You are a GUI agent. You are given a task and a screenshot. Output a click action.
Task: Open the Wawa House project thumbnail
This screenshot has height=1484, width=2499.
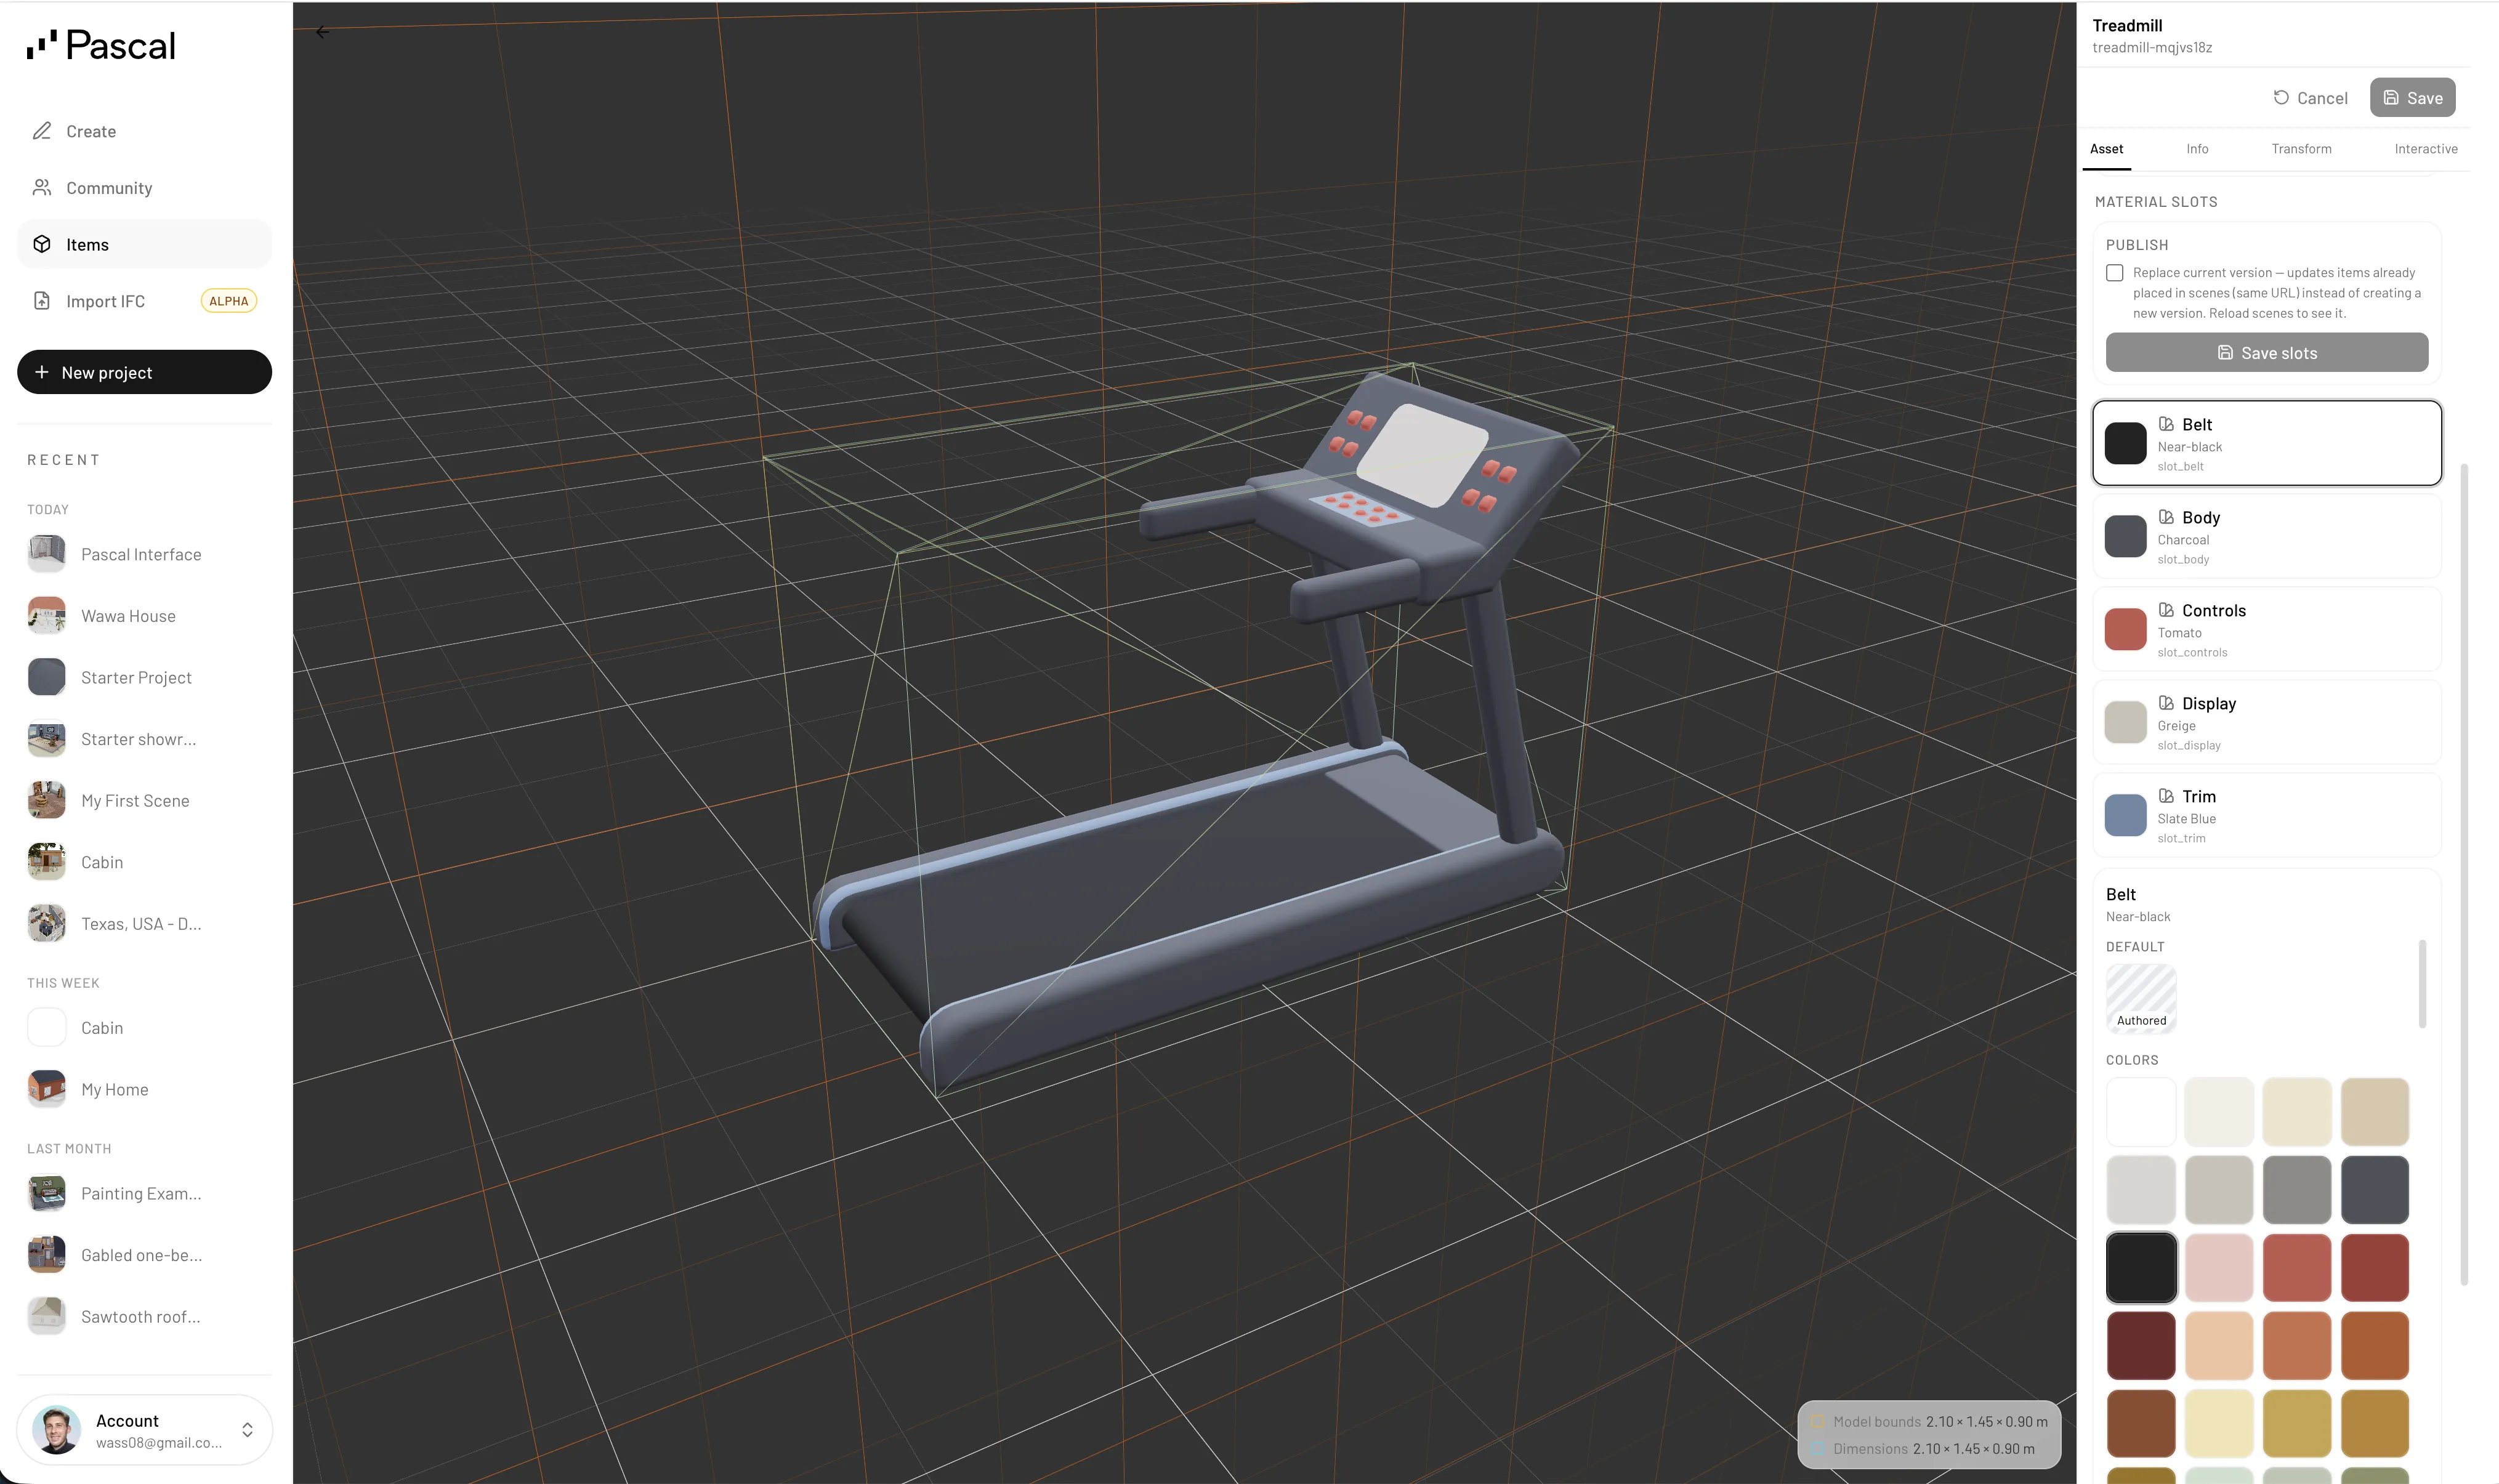(47, 616)
